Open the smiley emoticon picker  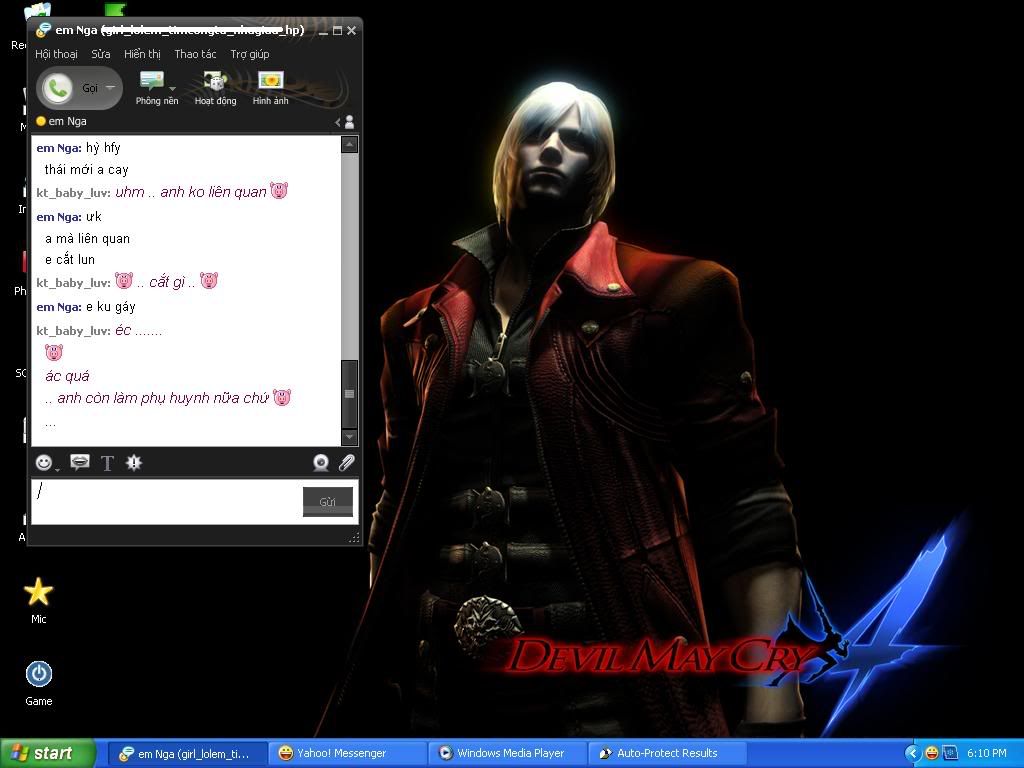pos(44,463)
